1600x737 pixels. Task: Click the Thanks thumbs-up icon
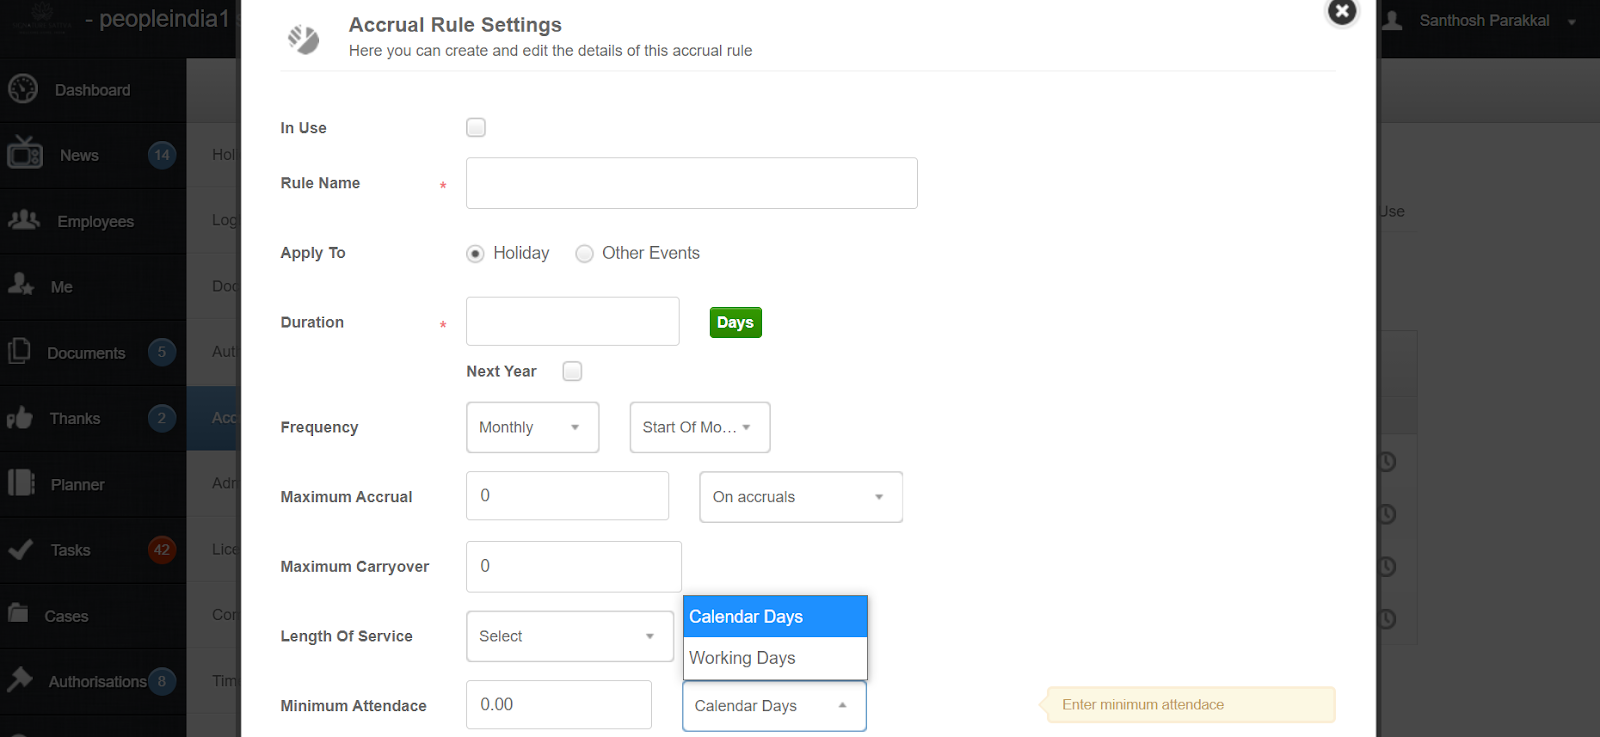click(20, 418)
